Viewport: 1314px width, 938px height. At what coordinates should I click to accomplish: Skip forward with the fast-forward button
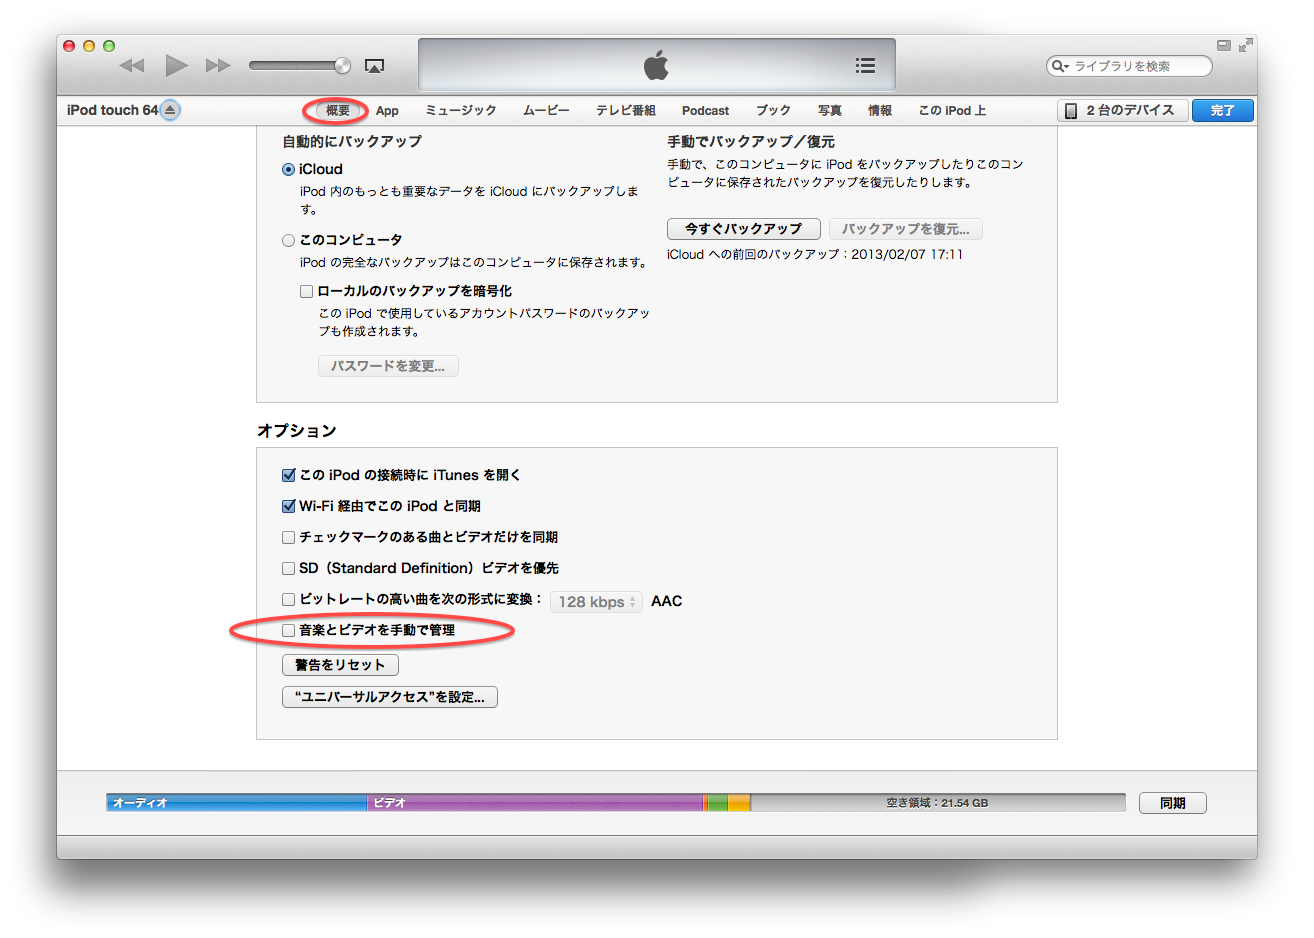pos(218,66)
